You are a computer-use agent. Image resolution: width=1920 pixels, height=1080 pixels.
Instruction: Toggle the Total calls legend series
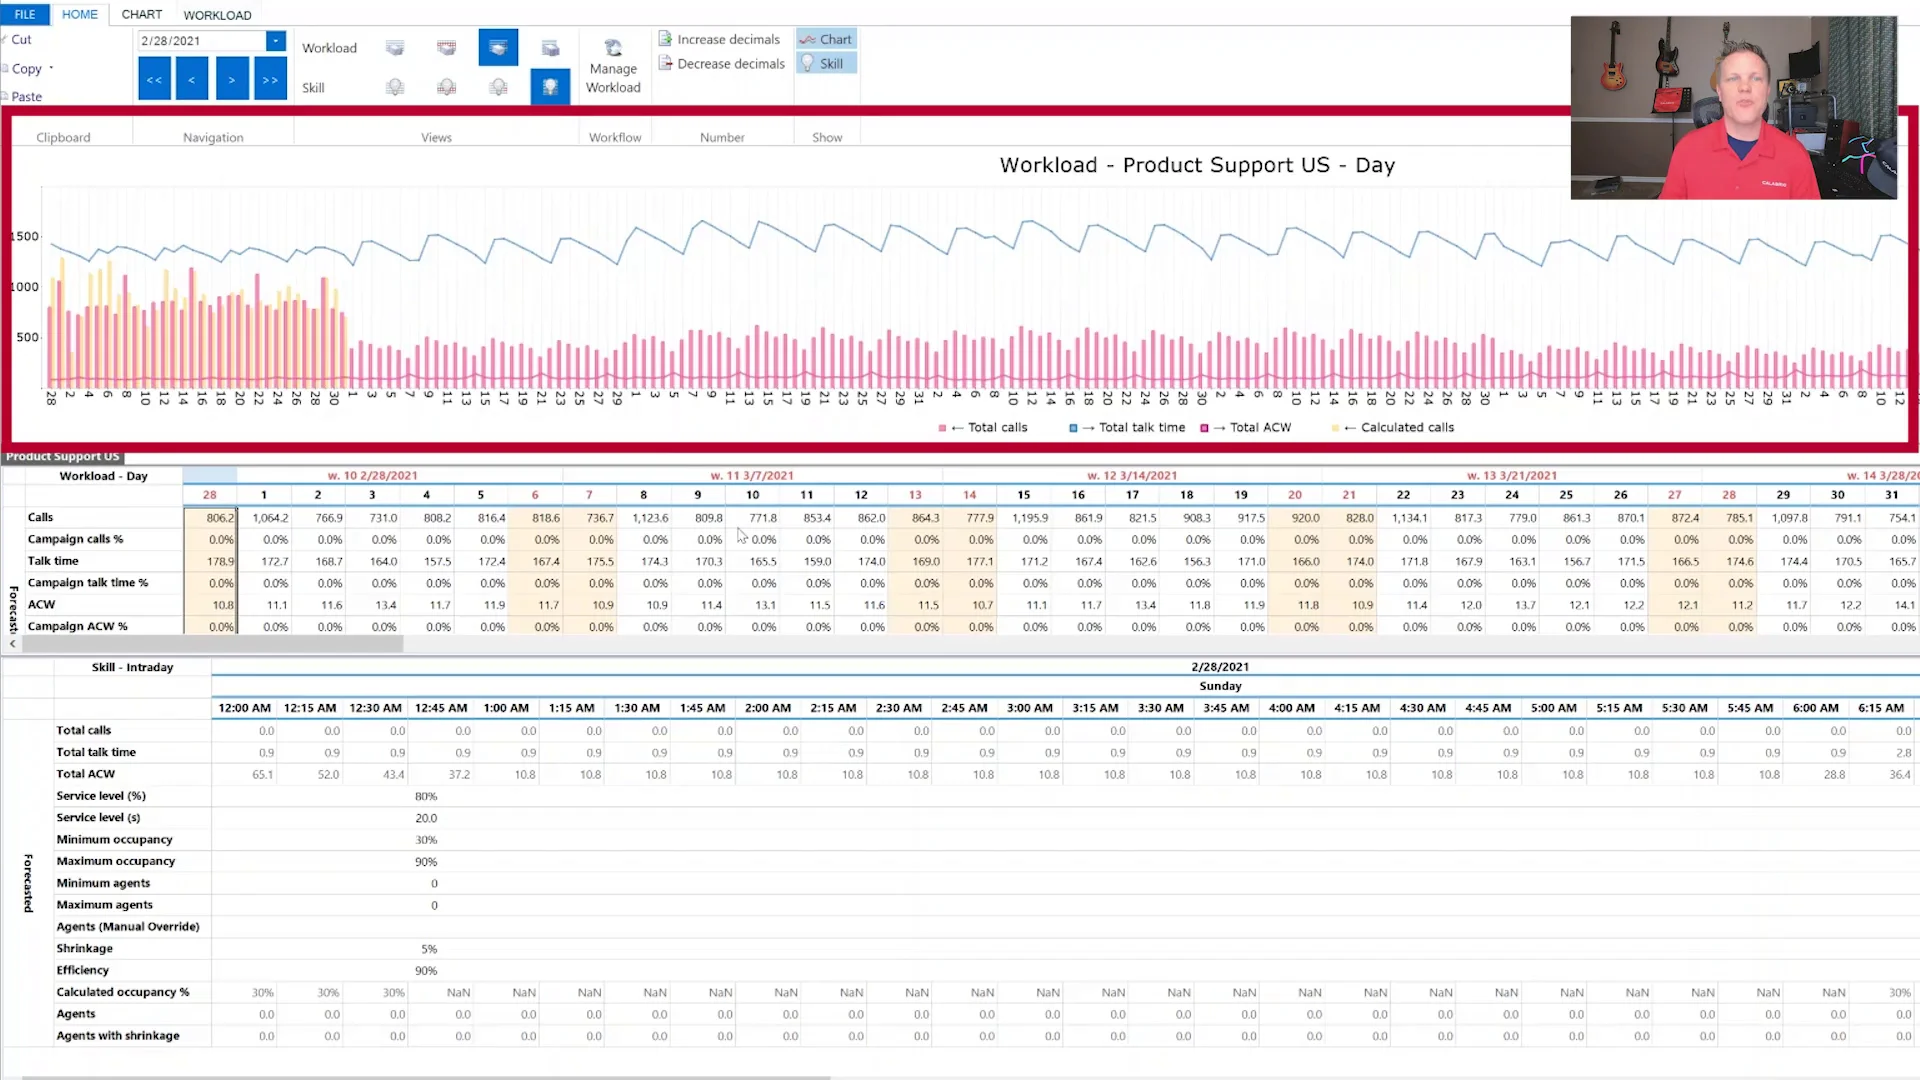pyautogui.click(x=985, y=427)
